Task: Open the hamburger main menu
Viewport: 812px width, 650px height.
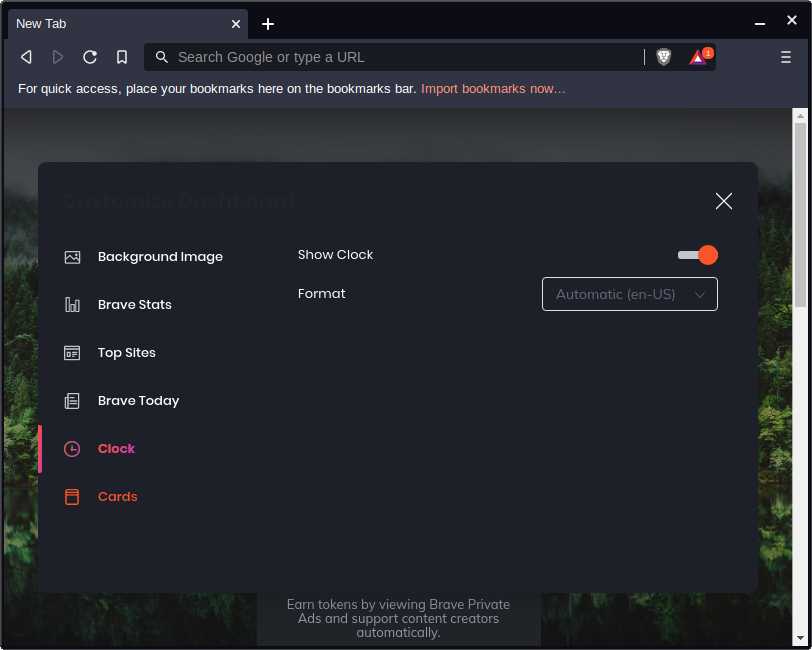Action: [x=786, y=57]
